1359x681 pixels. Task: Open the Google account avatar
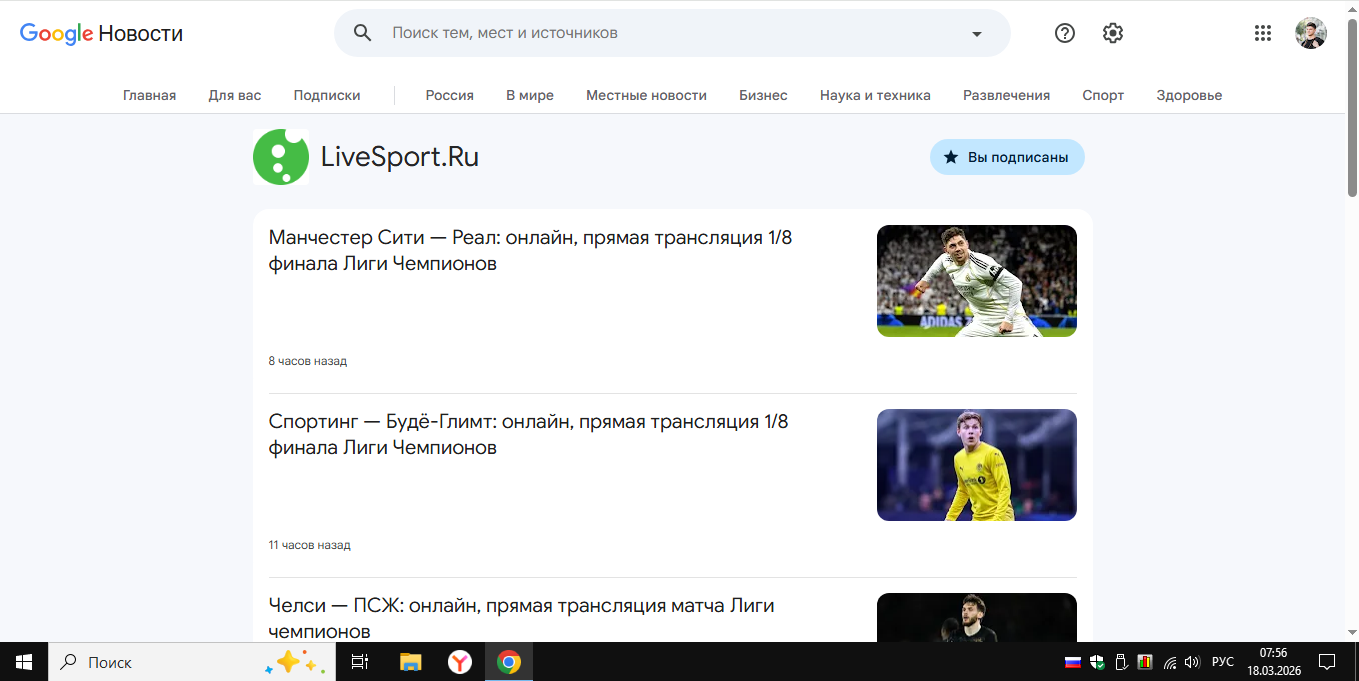click(x=1311, y=33)
